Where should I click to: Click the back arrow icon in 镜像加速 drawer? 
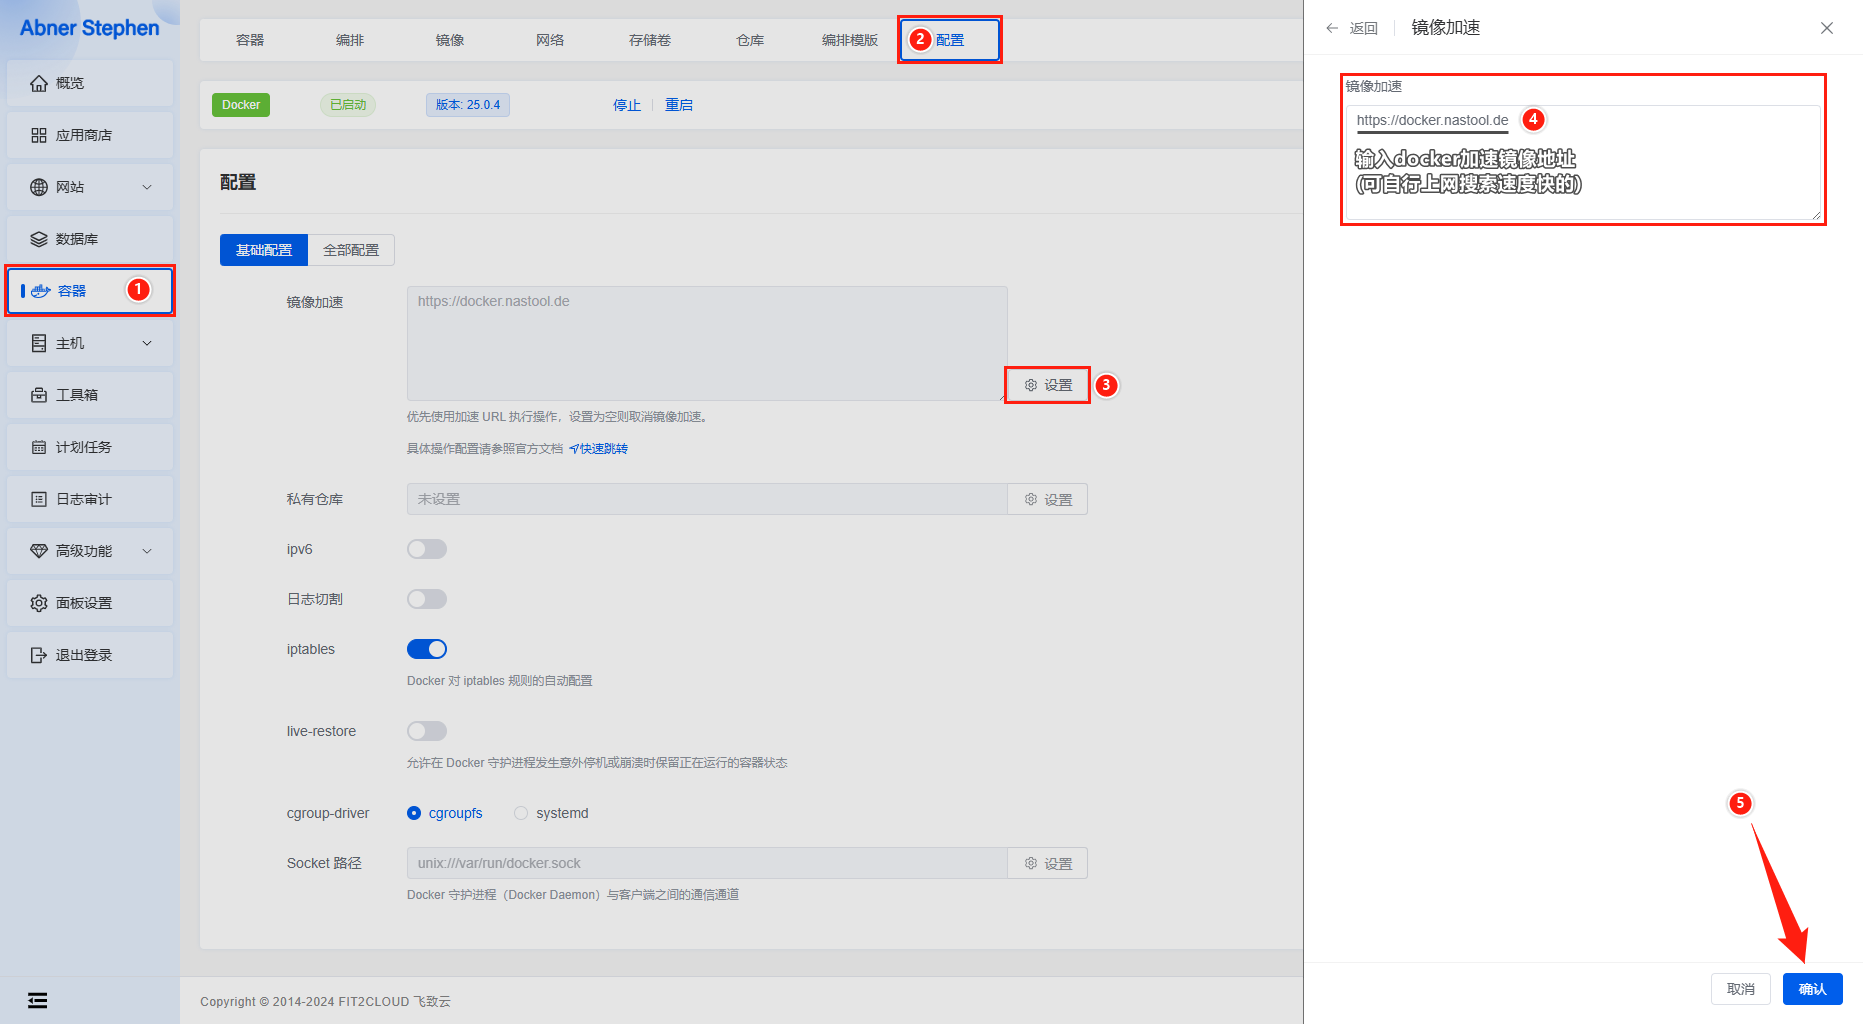pyautogui.click(x=1332, y=28)
